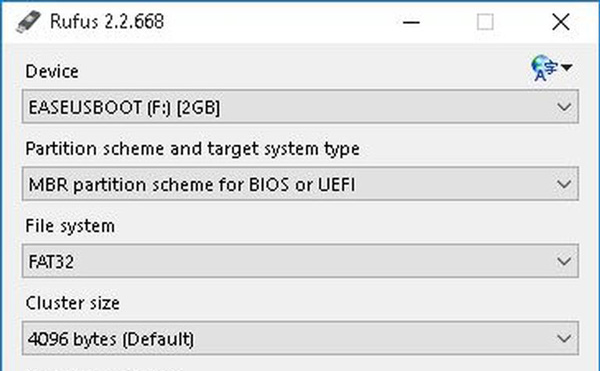Open the MBR partition scheme for BIOS or UEFI dropdown

pos(300,184)
